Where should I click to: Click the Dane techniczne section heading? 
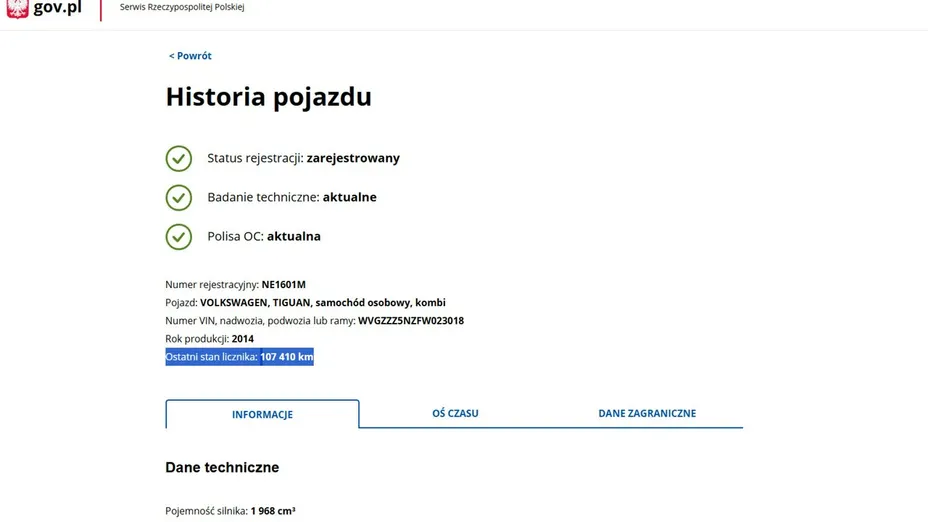222,468
